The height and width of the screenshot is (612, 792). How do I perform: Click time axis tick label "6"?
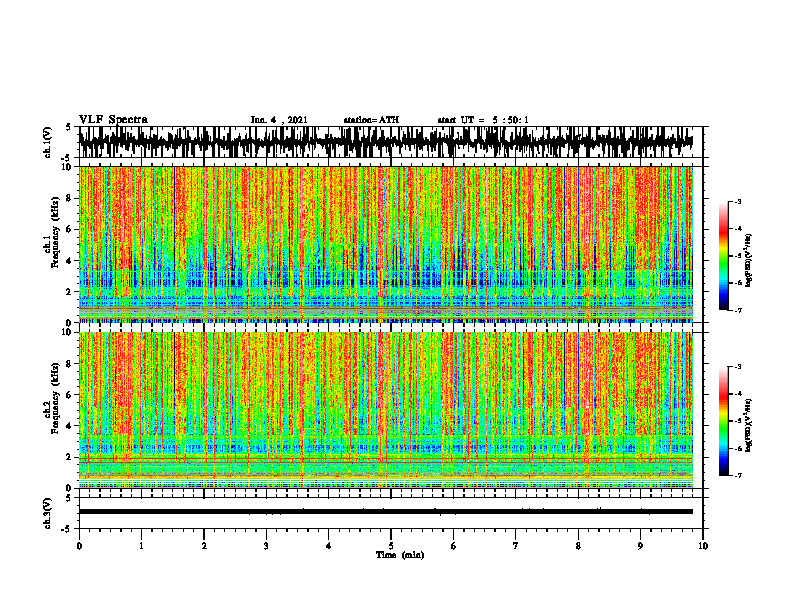coord(454,546)
